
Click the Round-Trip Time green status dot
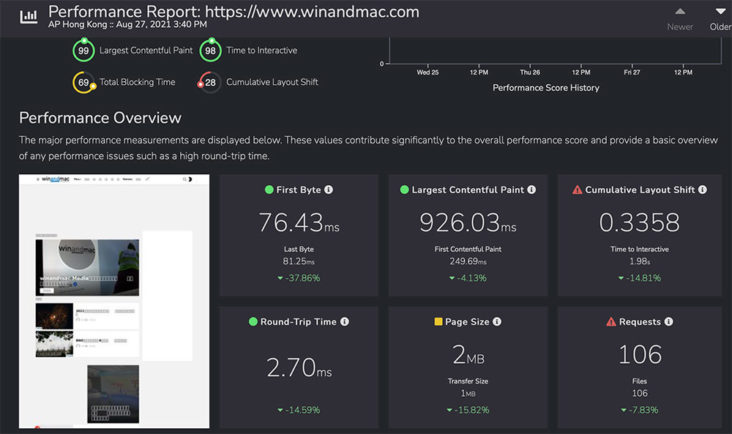point(252,322)
